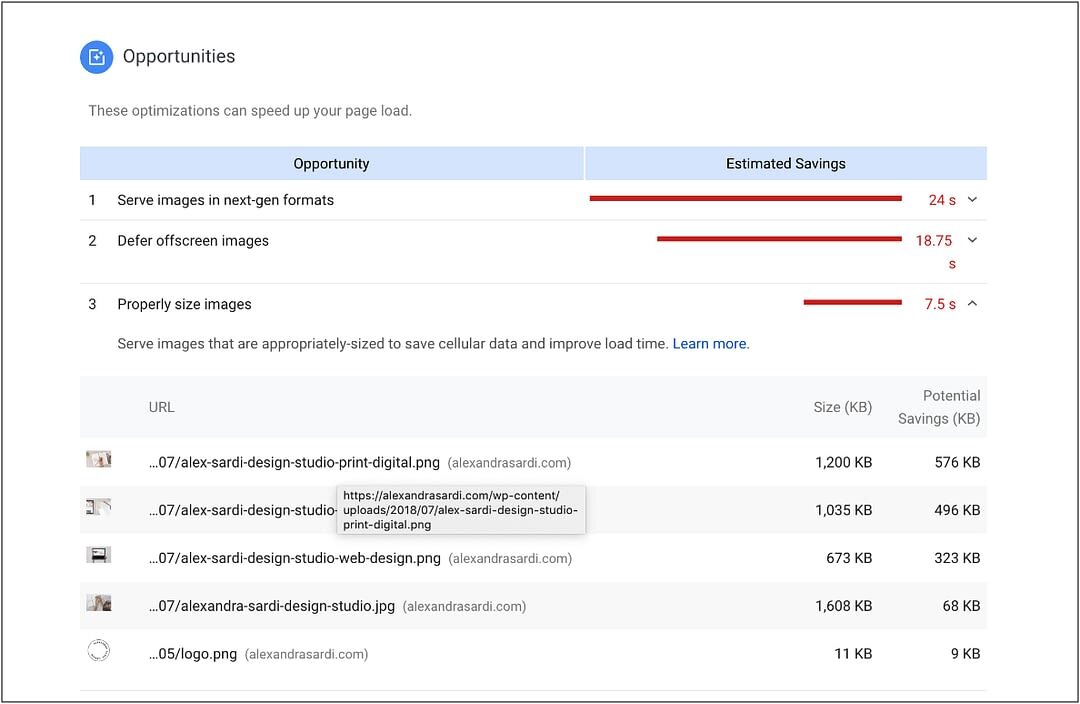This screenshot has width=1080, height=704.
Task: Click the Properly size images title
Action: tap(184, 304)
